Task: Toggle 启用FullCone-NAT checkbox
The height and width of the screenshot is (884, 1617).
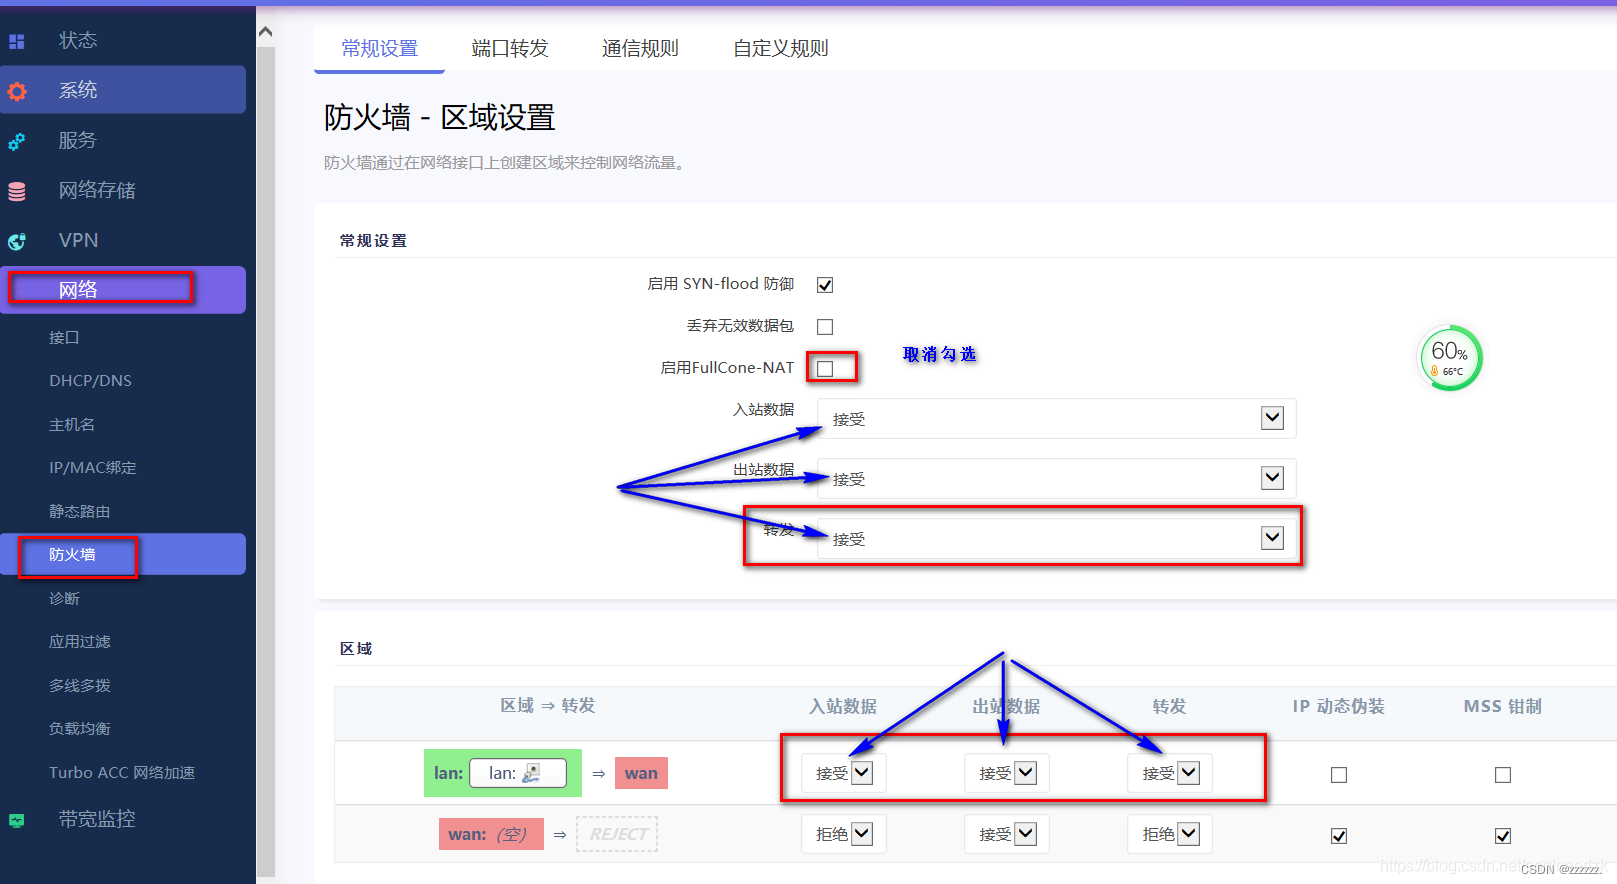Action: 825,369
